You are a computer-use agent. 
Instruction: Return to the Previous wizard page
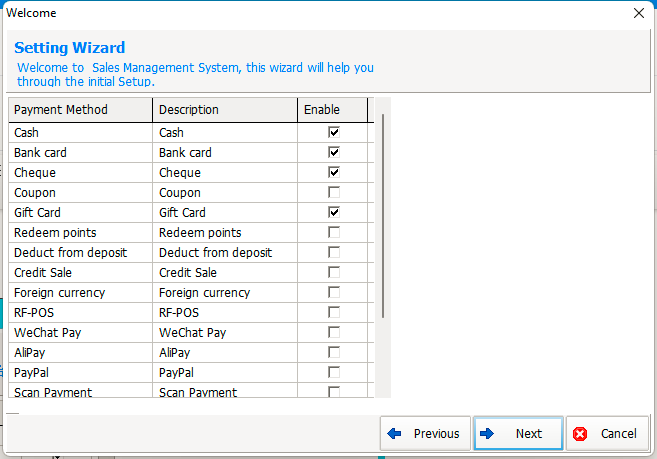point(425,433)
